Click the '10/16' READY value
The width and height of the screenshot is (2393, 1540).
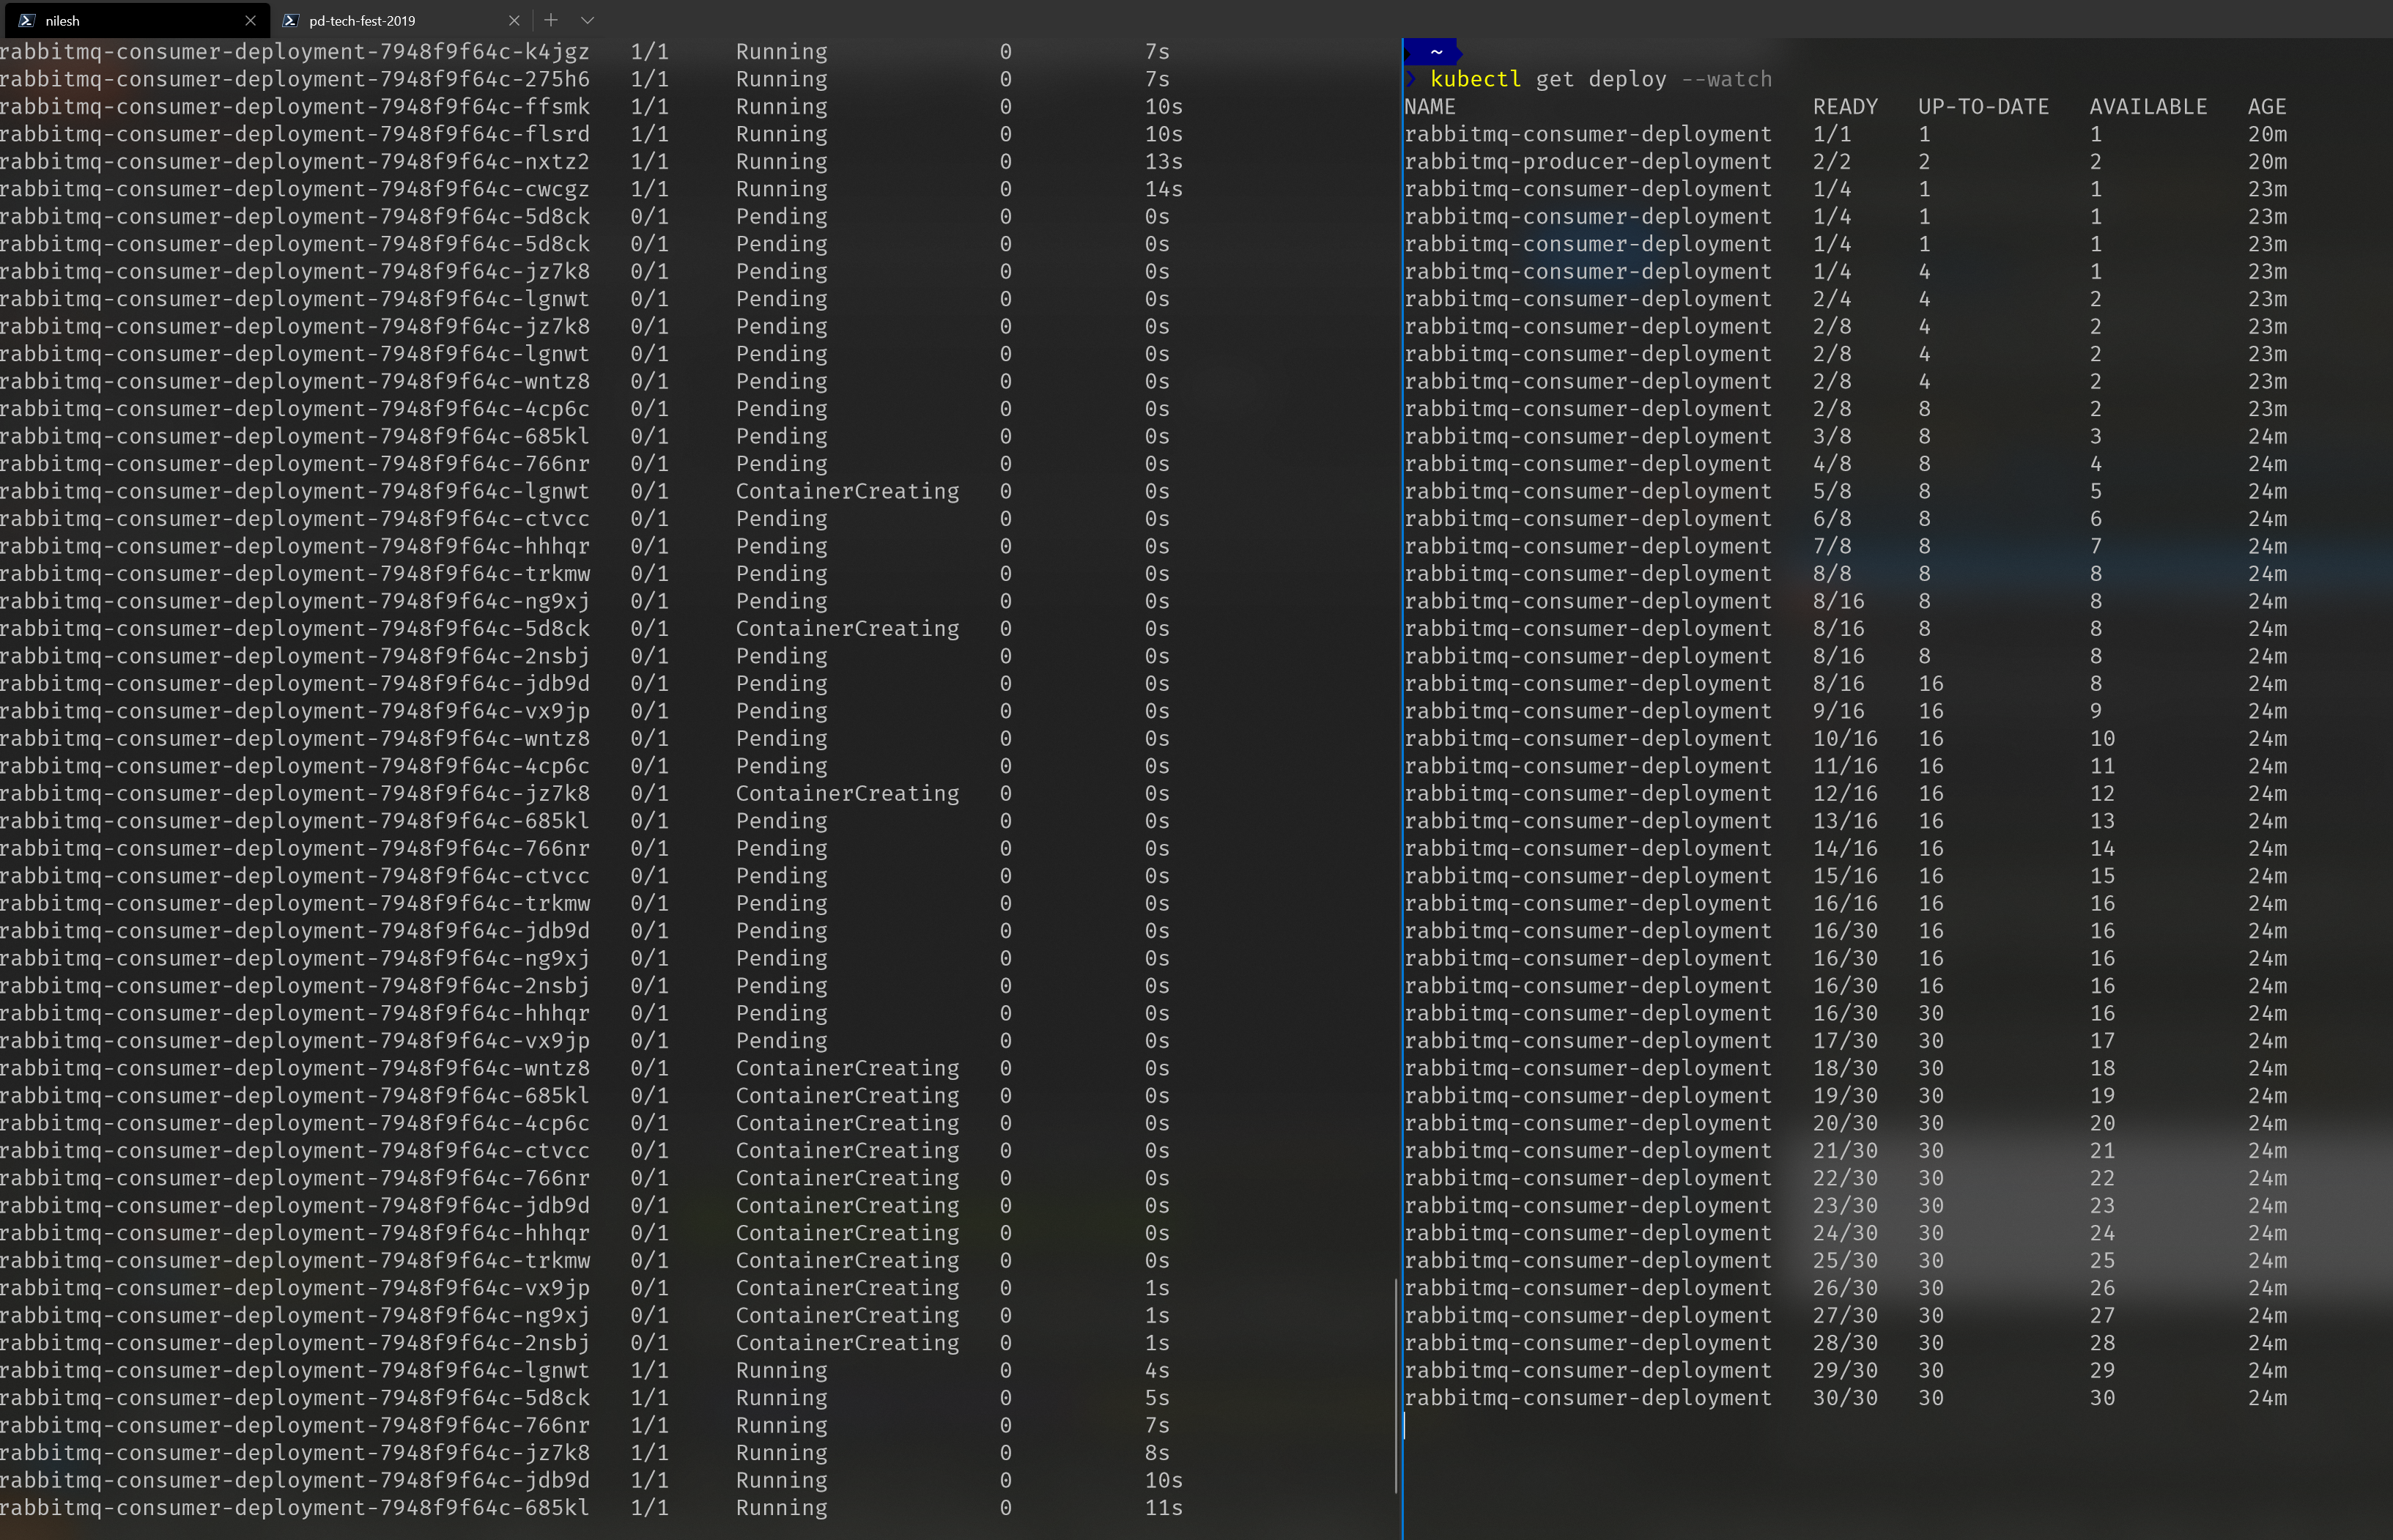tap(1845, 738)
